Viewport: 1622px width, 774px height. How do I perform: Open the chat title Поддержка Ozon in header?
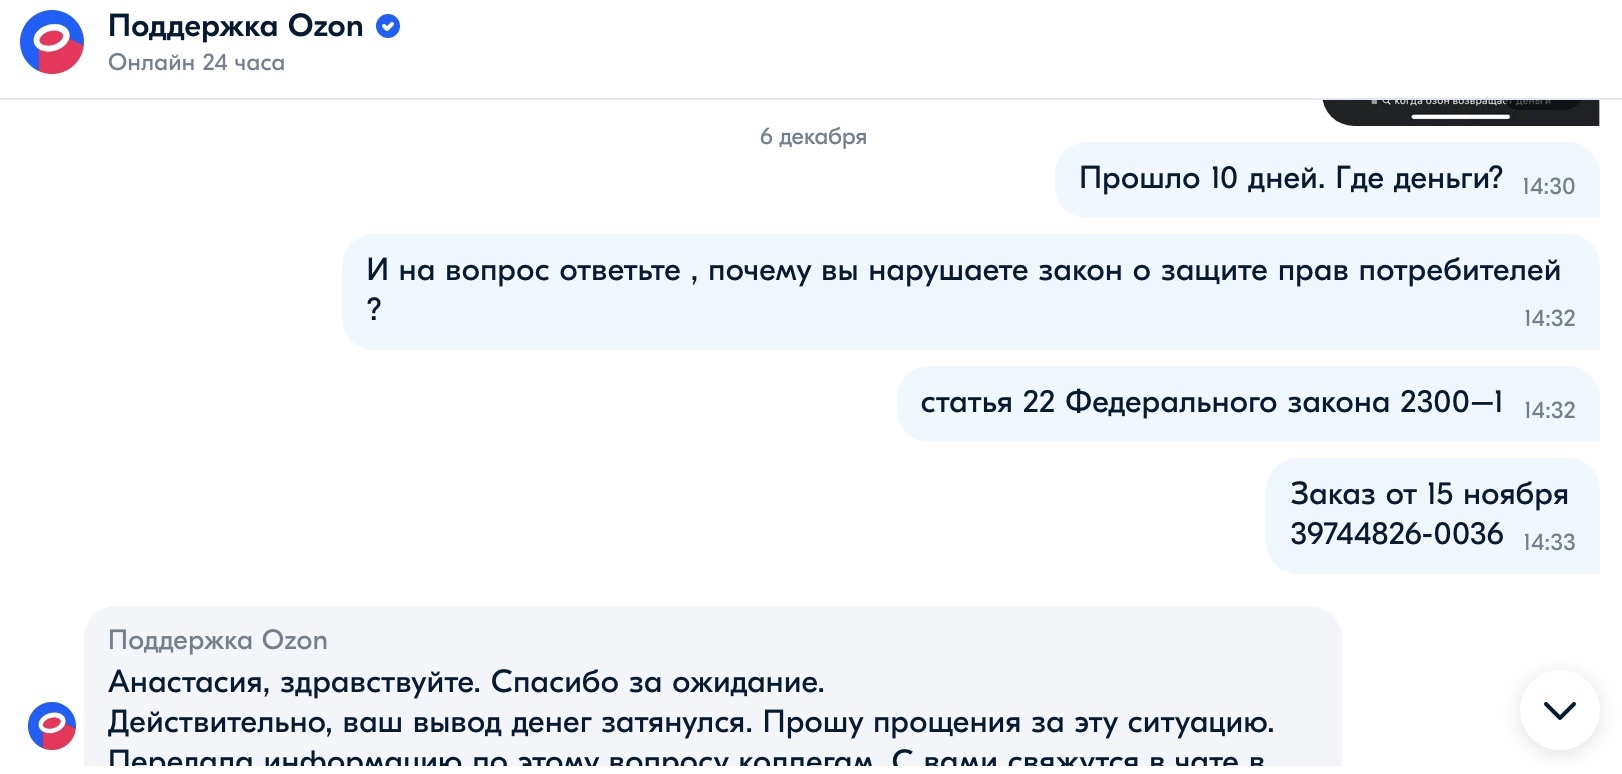coord(236,26)
